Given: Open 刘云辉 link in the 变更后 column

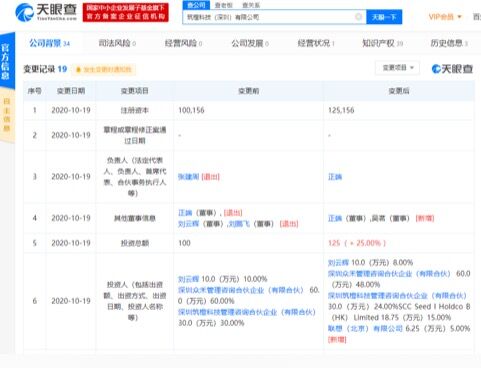Looking at the screenshot, I should tap(338, 263).
